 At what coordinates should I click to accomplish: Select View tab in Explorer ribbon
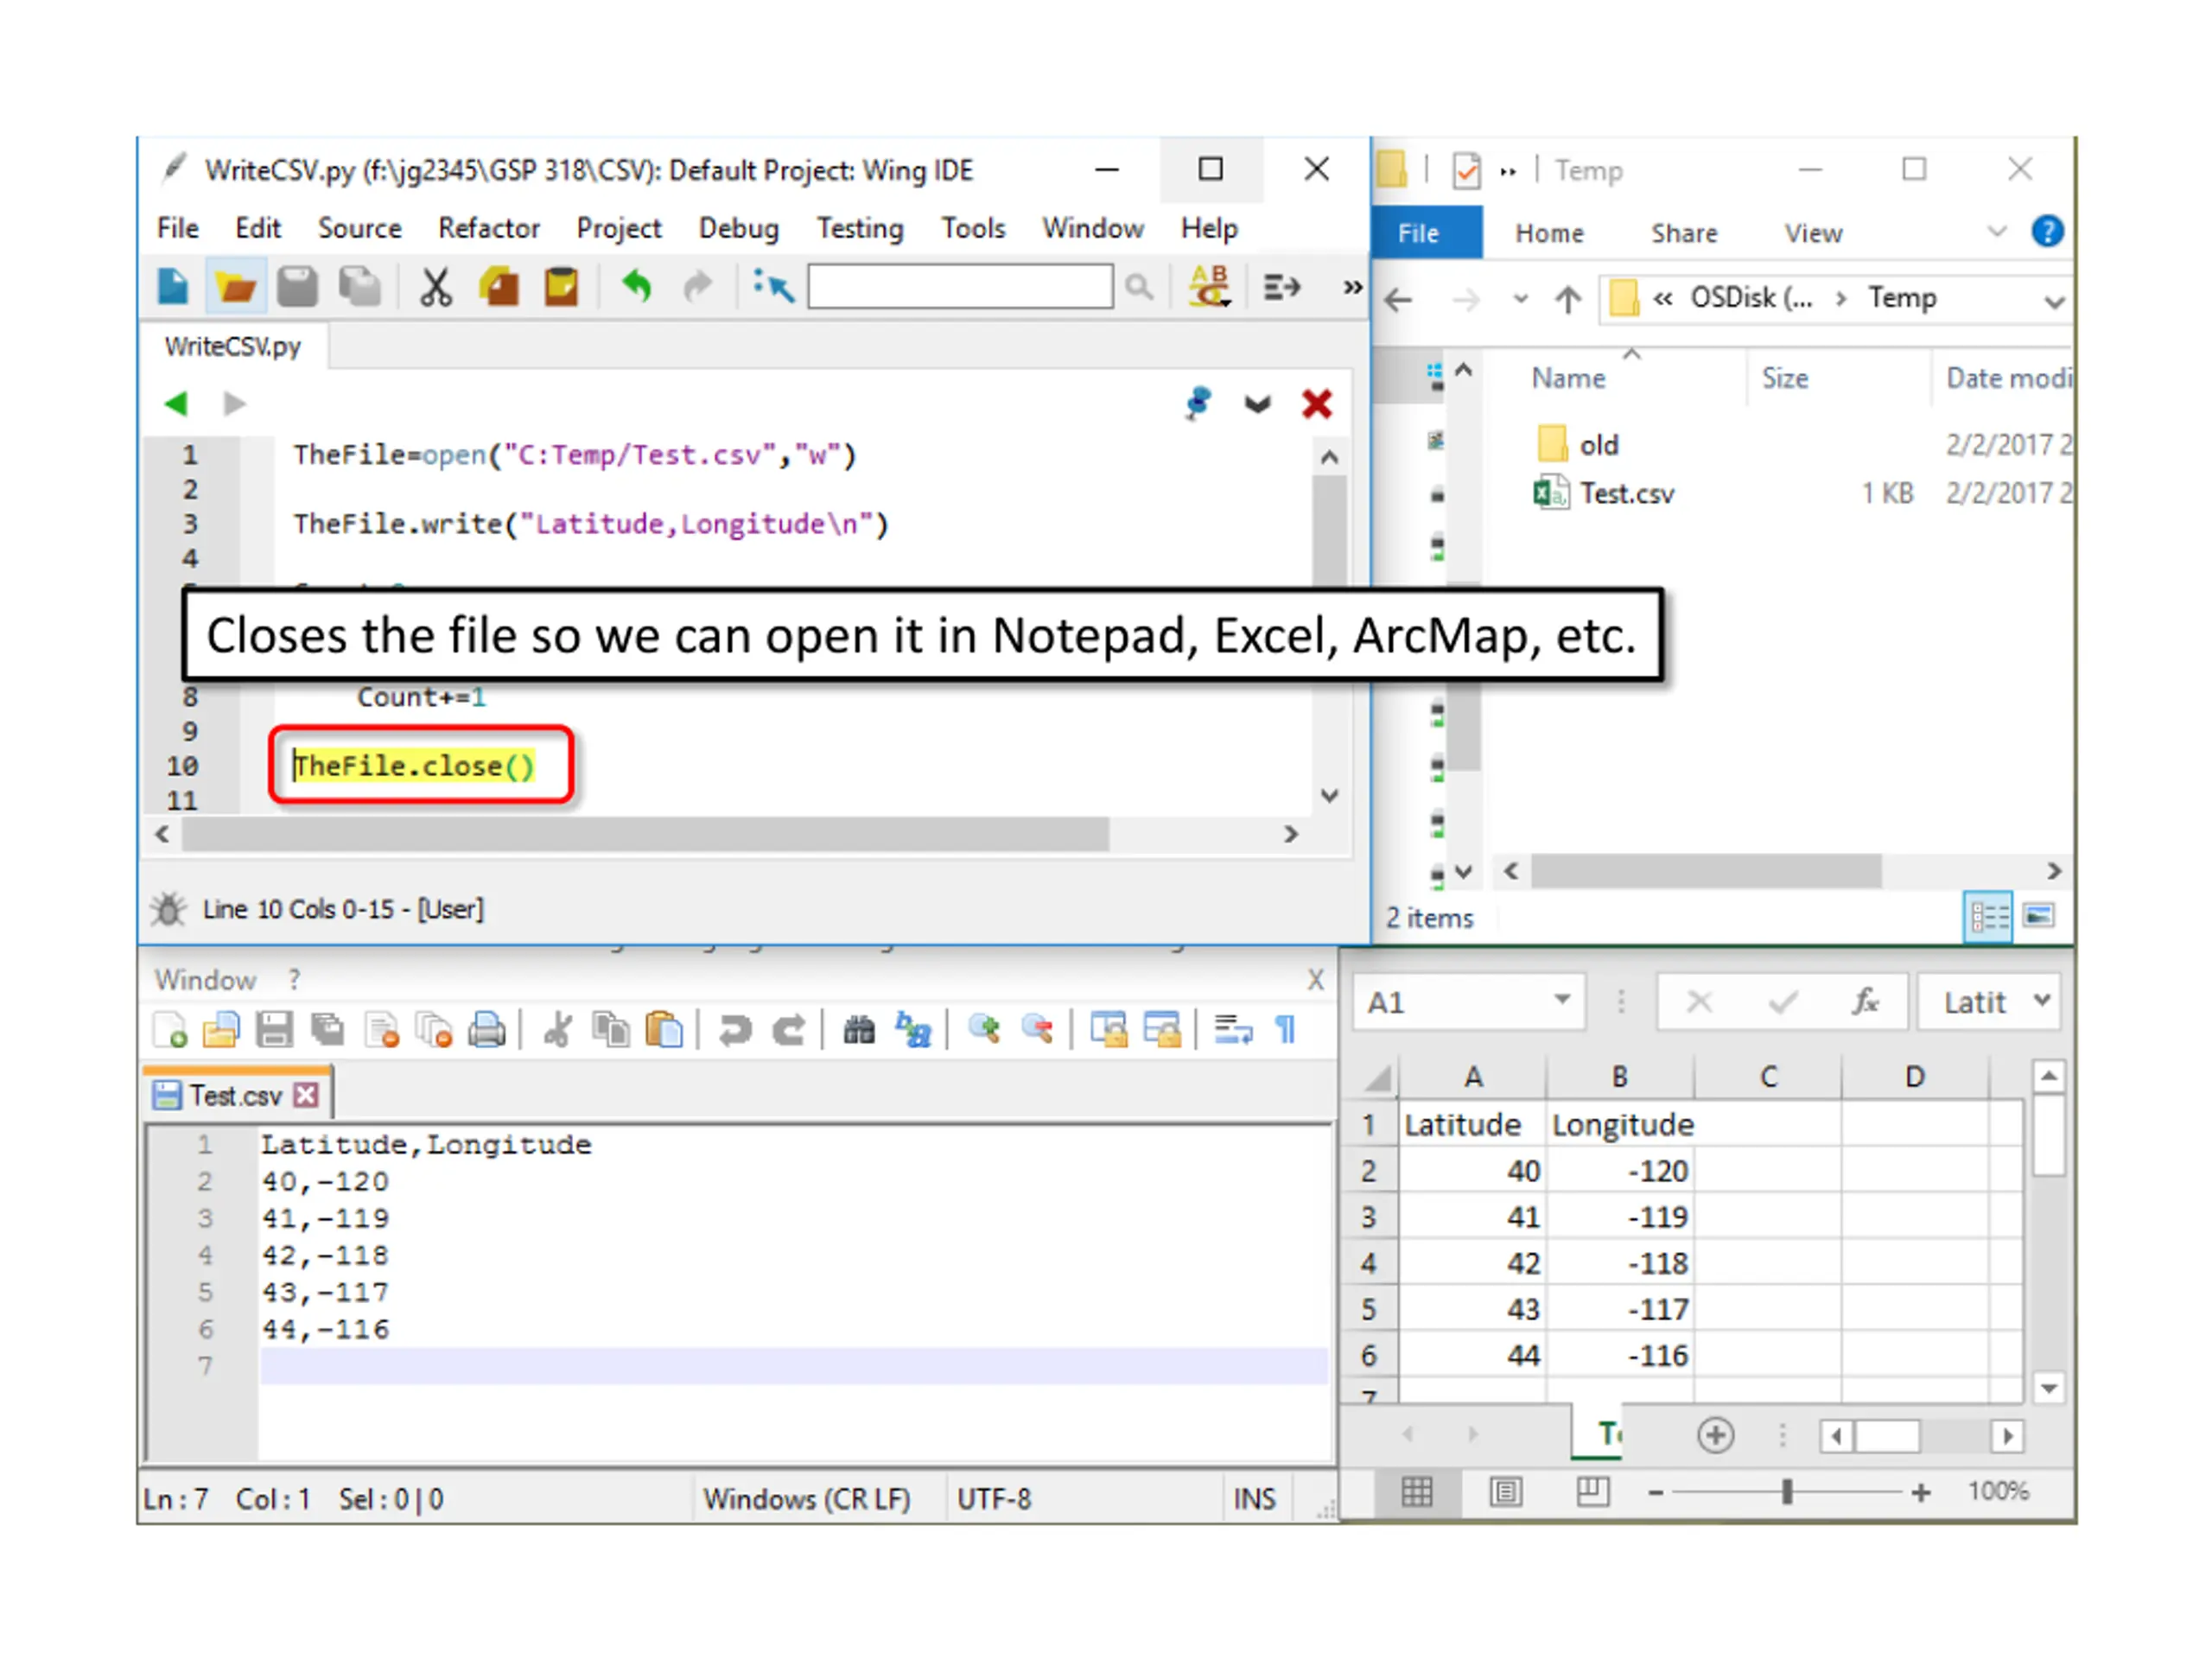pos(1813,233)
